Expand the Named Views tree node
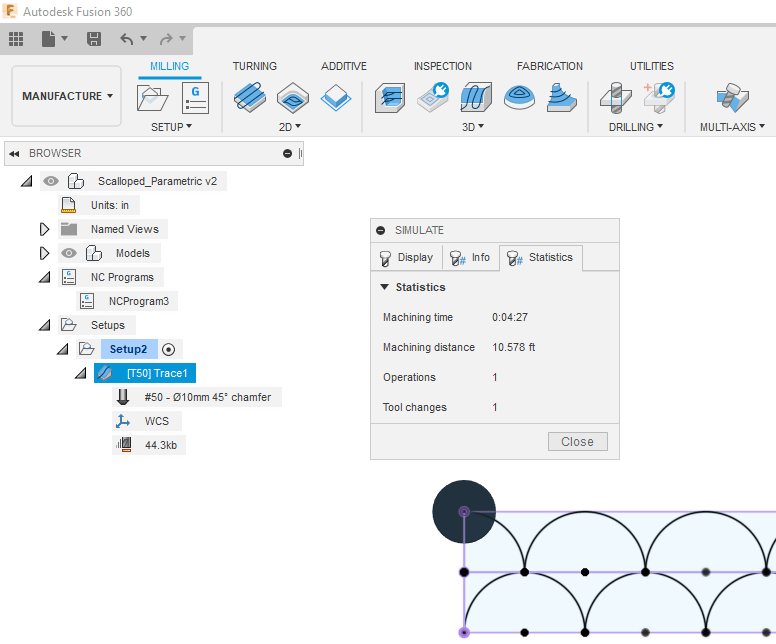The image size is (776, 644). (44, 229)
